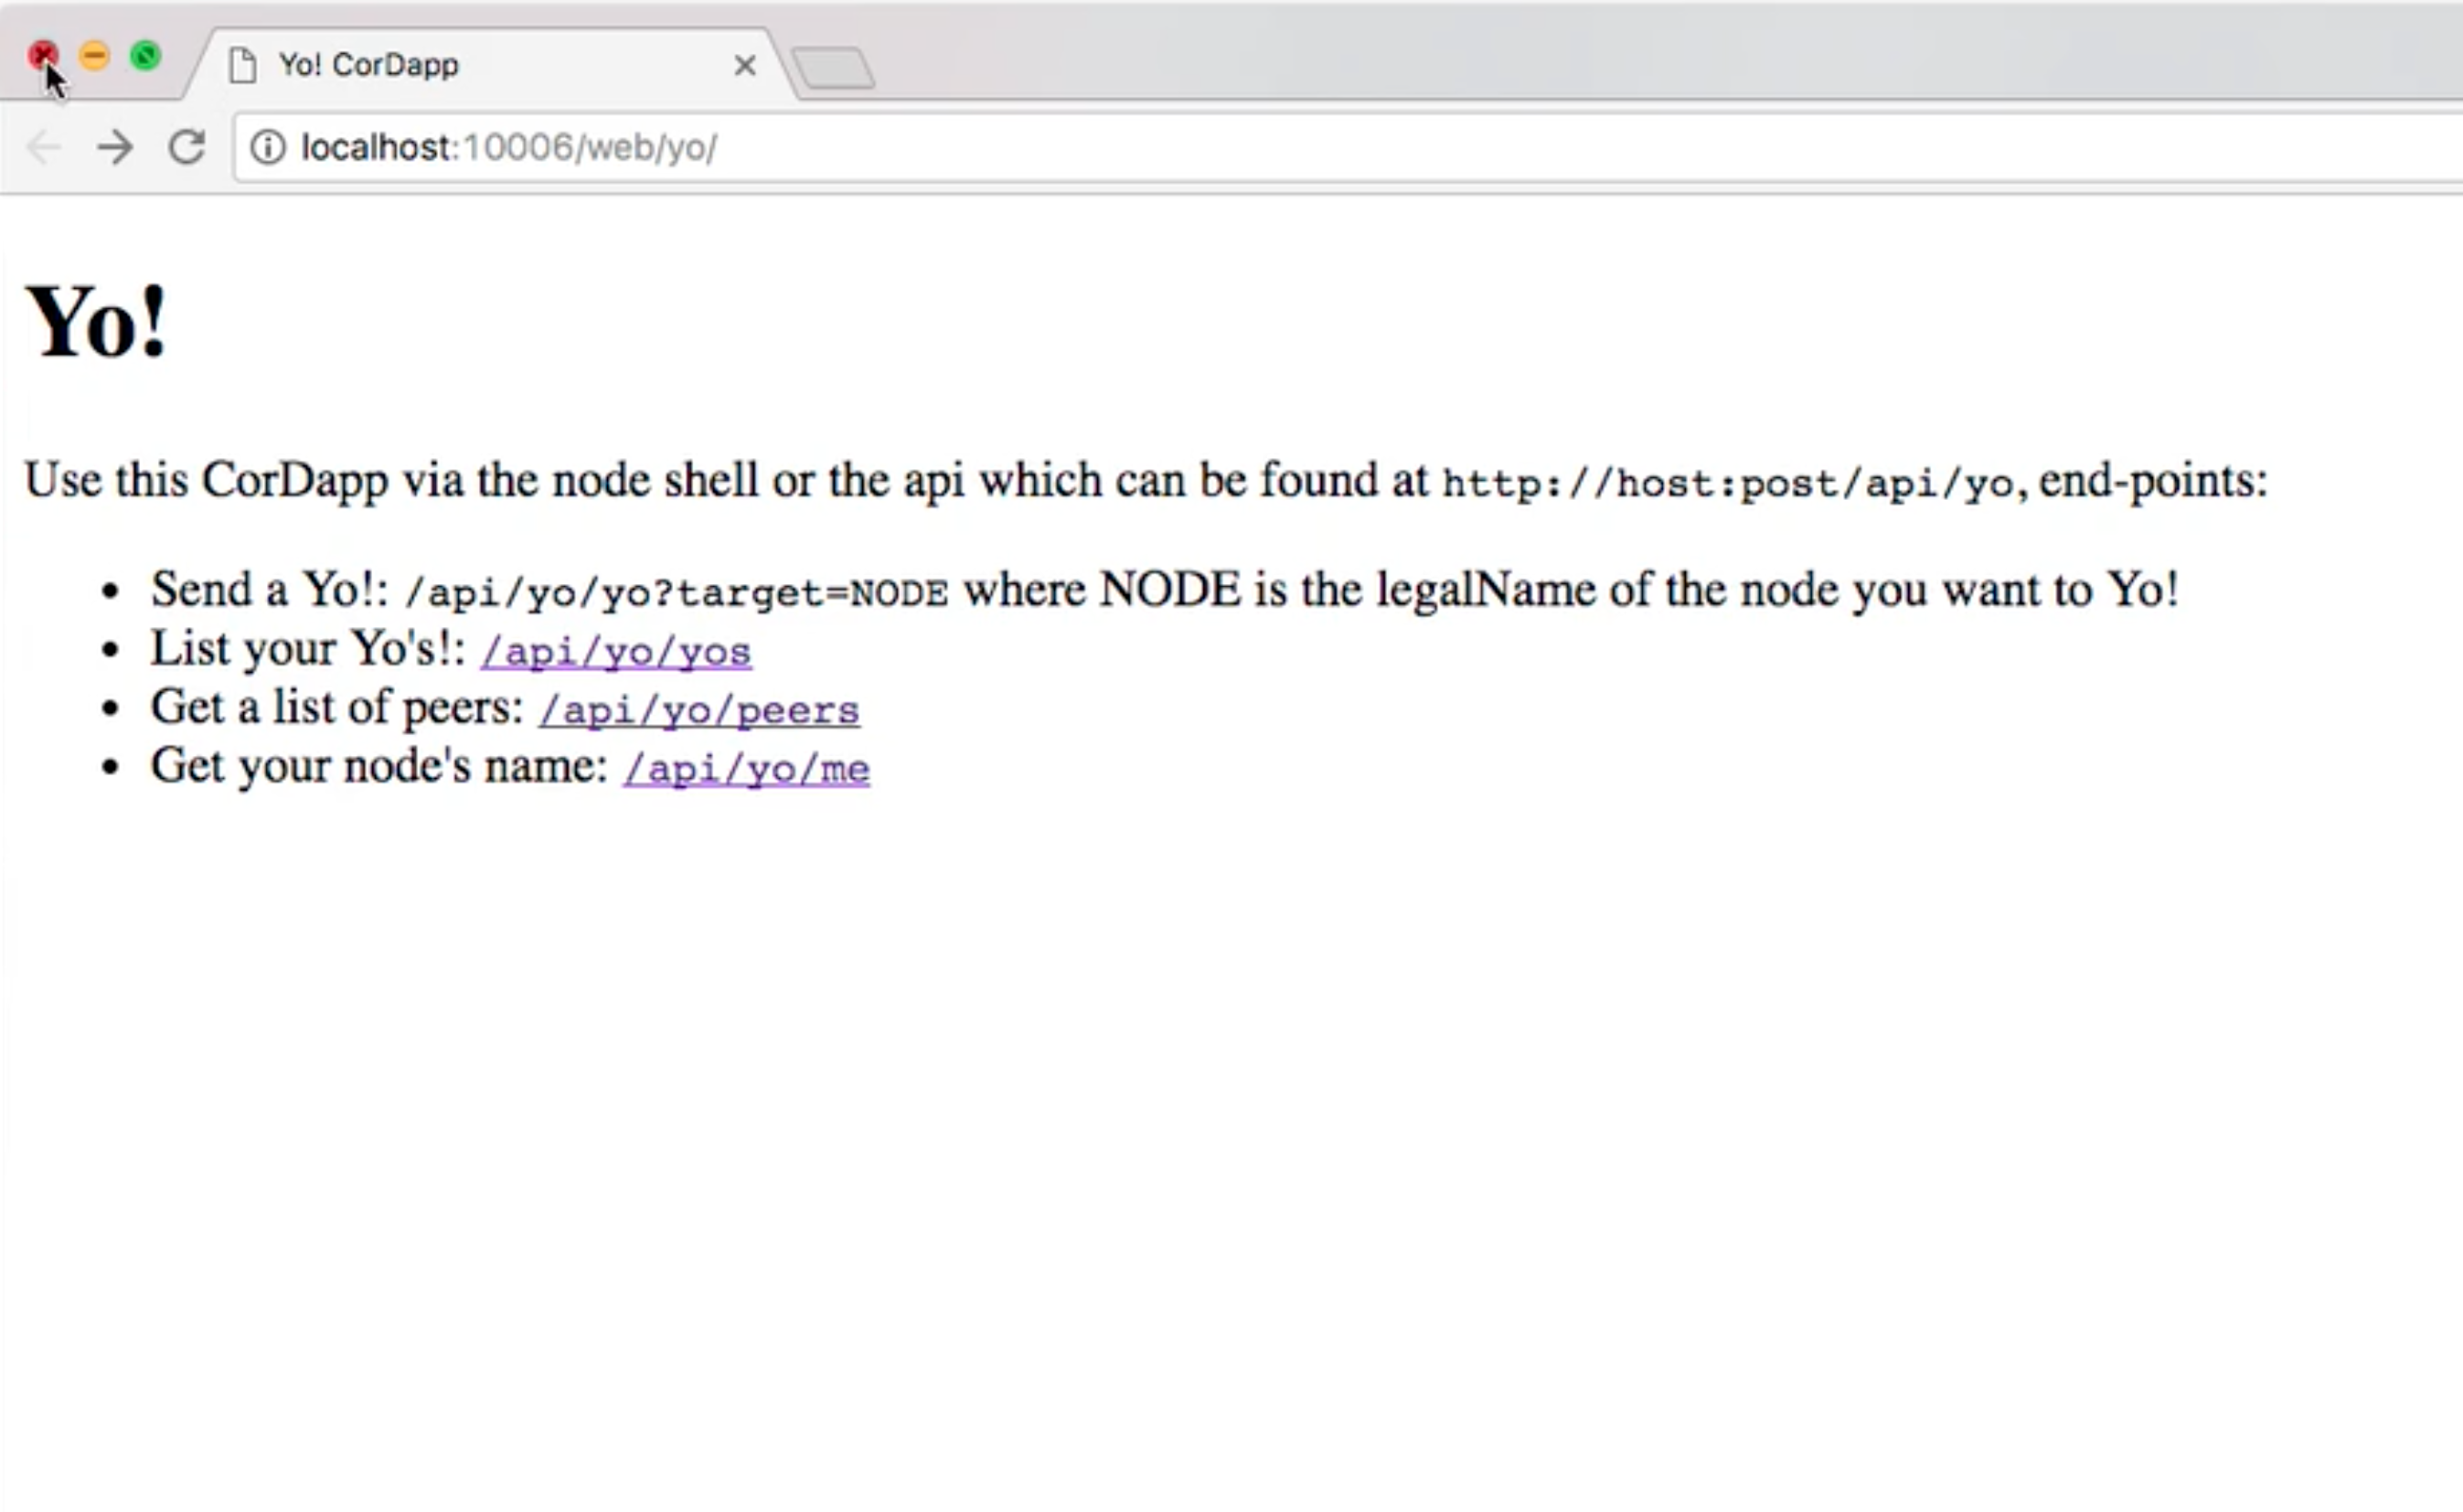Click the 'Send a Yo!:' label text
The width and height of the screenshot is (2463, 1512).
[269, 589]
